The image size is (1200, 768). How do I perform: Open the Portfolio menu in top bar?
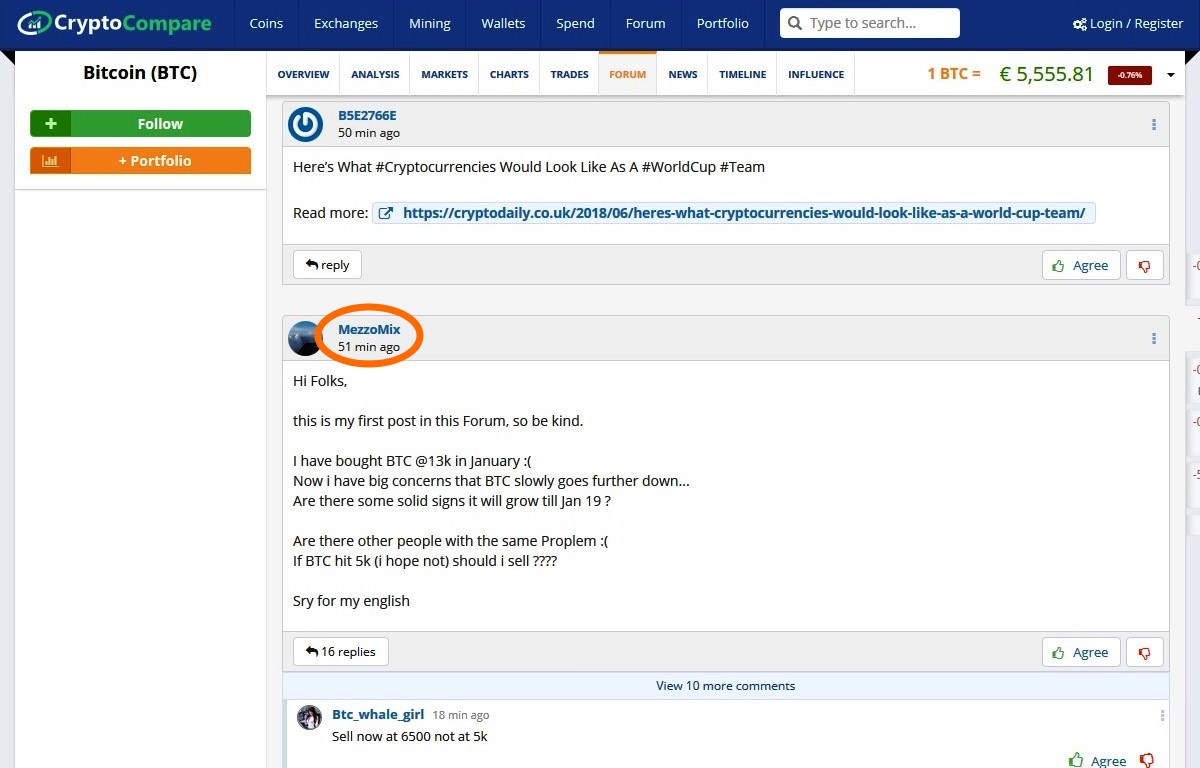point(723,24)
